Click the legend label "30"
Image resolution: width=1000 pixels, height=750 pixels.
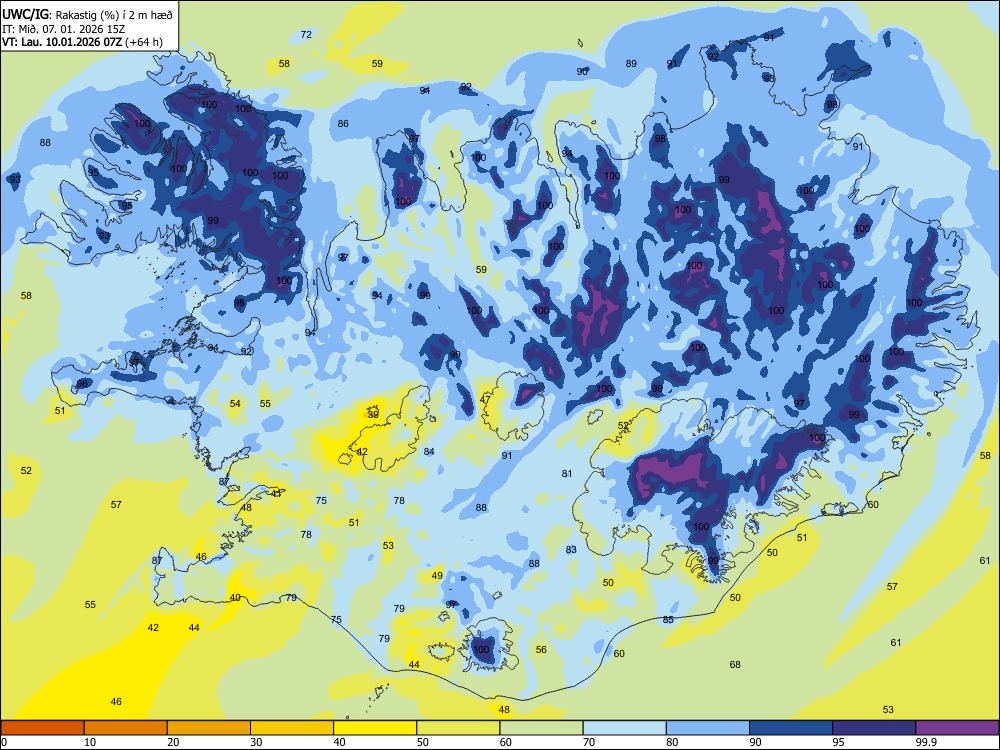point(256,742)
